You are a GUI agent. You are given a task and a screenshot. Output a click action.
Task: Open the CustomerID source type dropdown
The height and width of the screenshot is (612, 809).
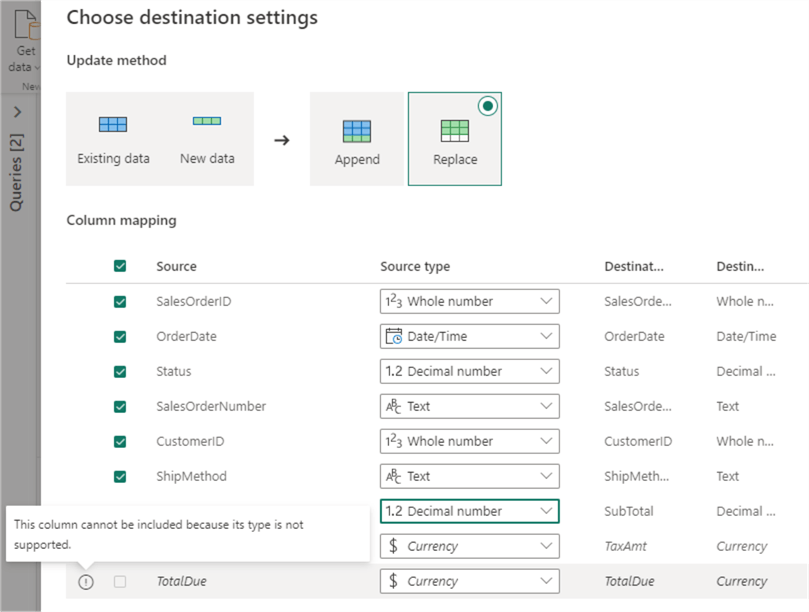(546, 441)
